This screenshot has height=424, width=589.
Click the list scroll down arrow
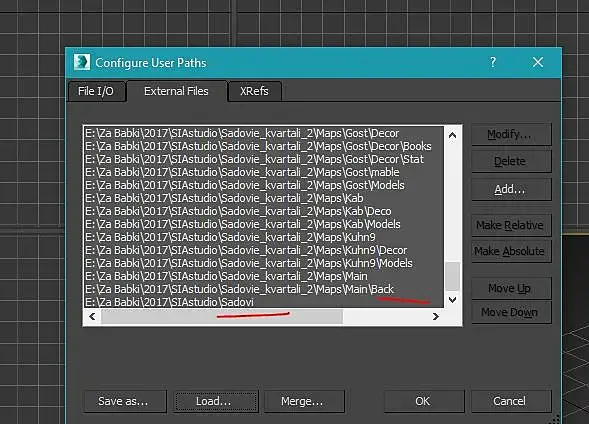[453, 300]
